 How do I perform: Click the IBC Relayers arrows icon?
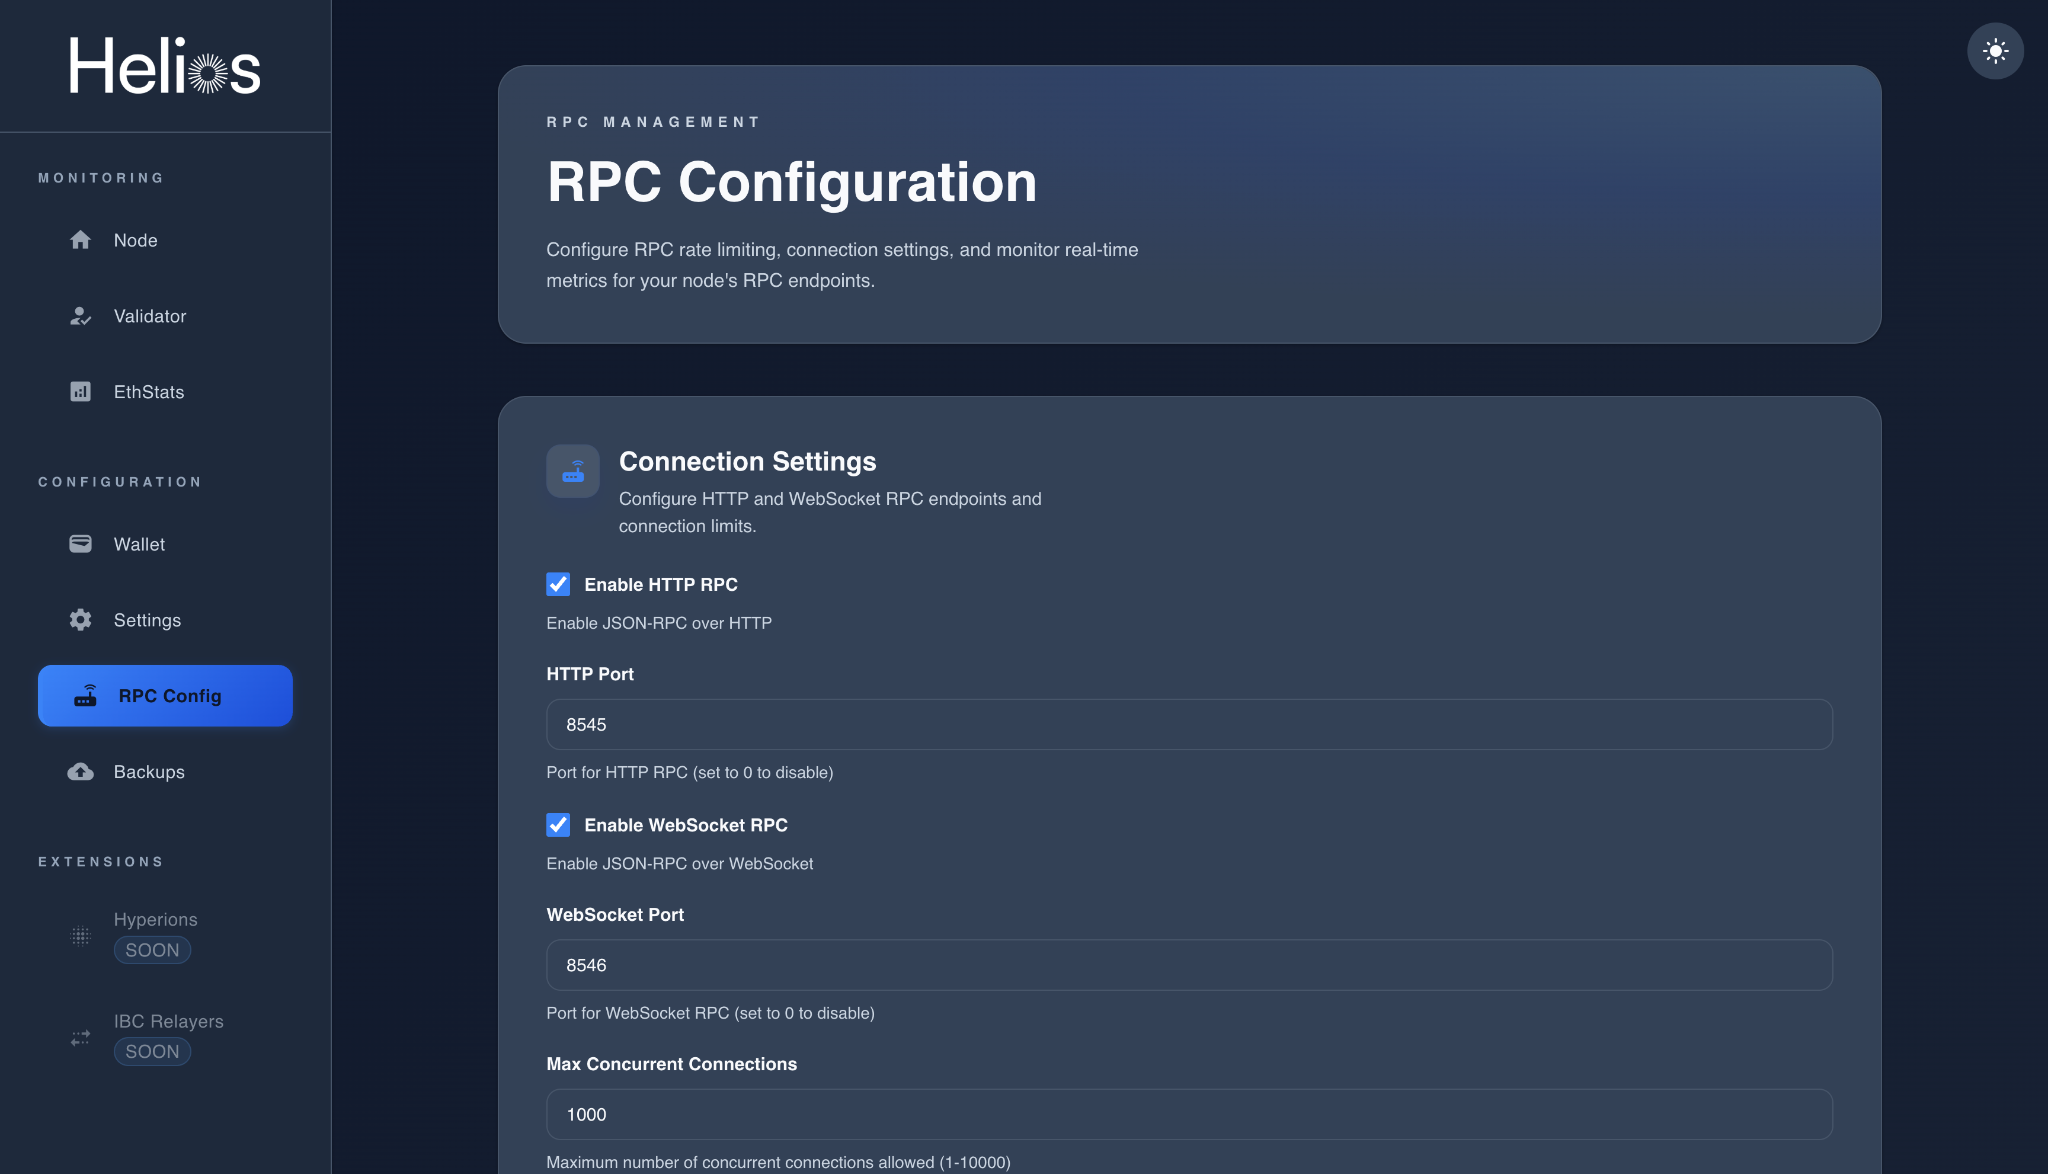click(x=80, y=1037)
